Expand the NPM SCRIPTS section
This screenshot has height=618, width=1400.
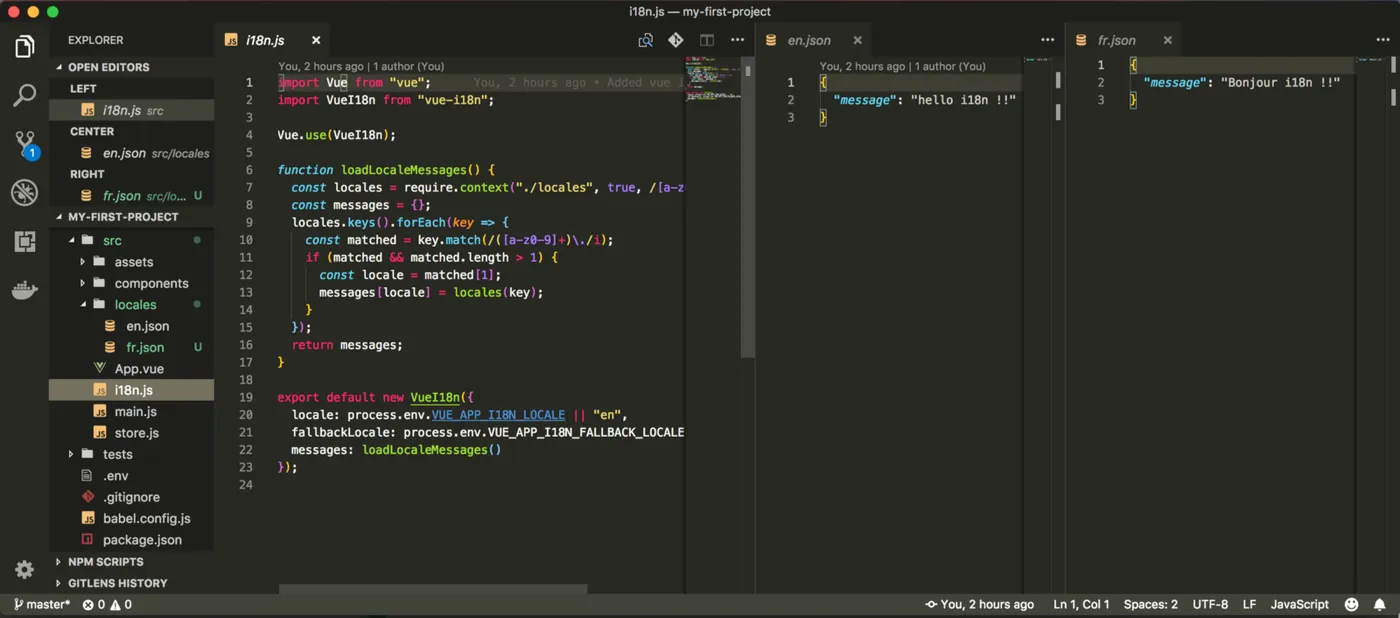point(105,562)
